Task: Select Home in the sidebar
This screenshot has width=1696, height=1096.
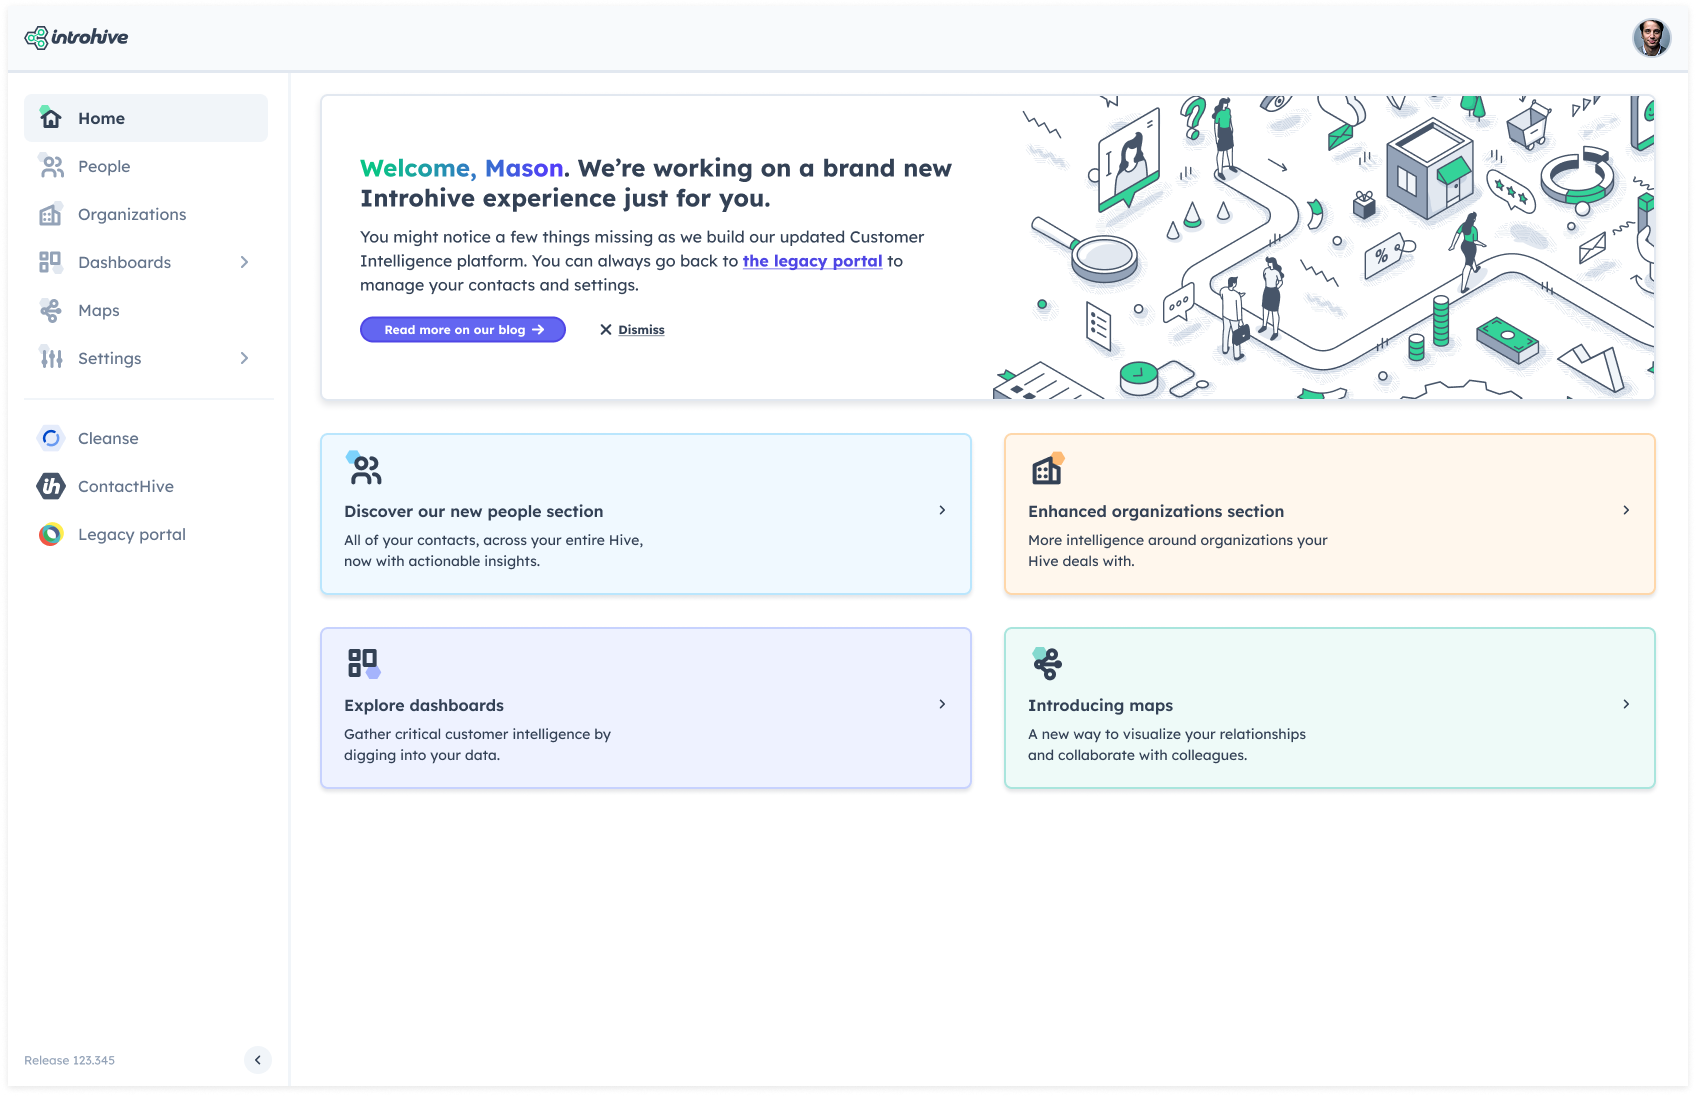Action: 146,118
